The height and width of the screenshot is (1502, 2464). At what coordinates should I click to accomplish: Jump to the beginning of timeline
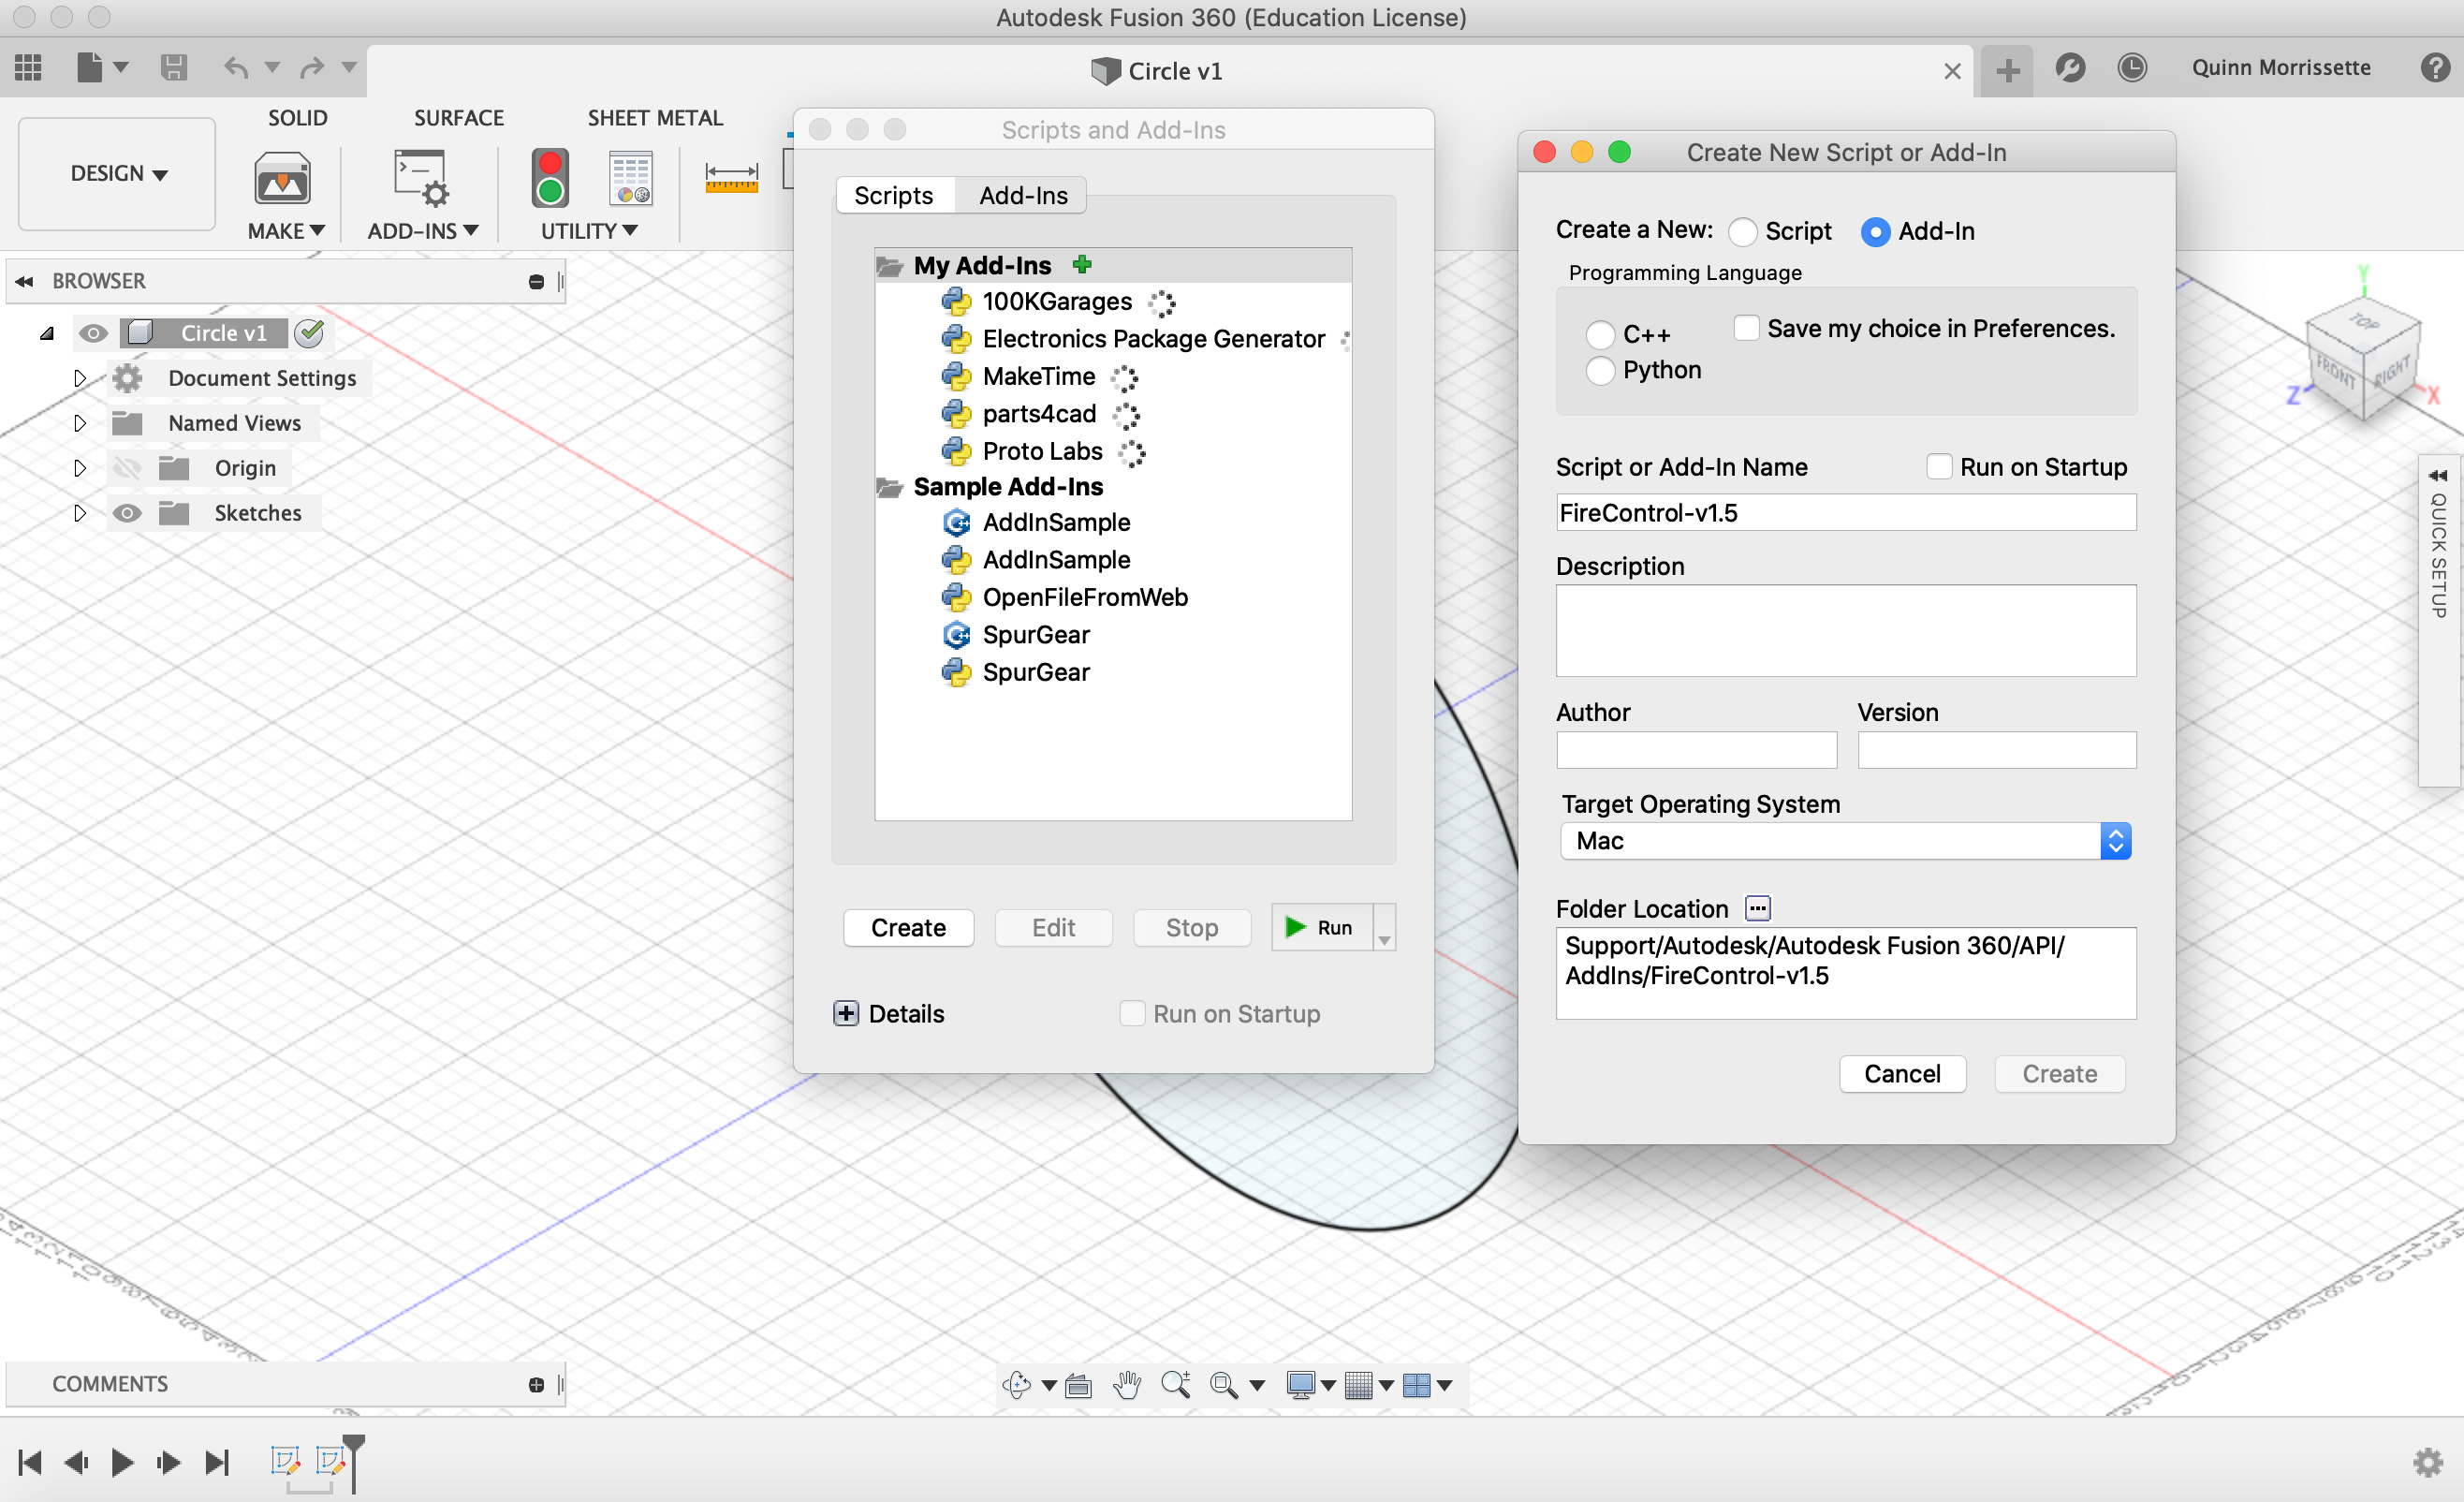30,1462
